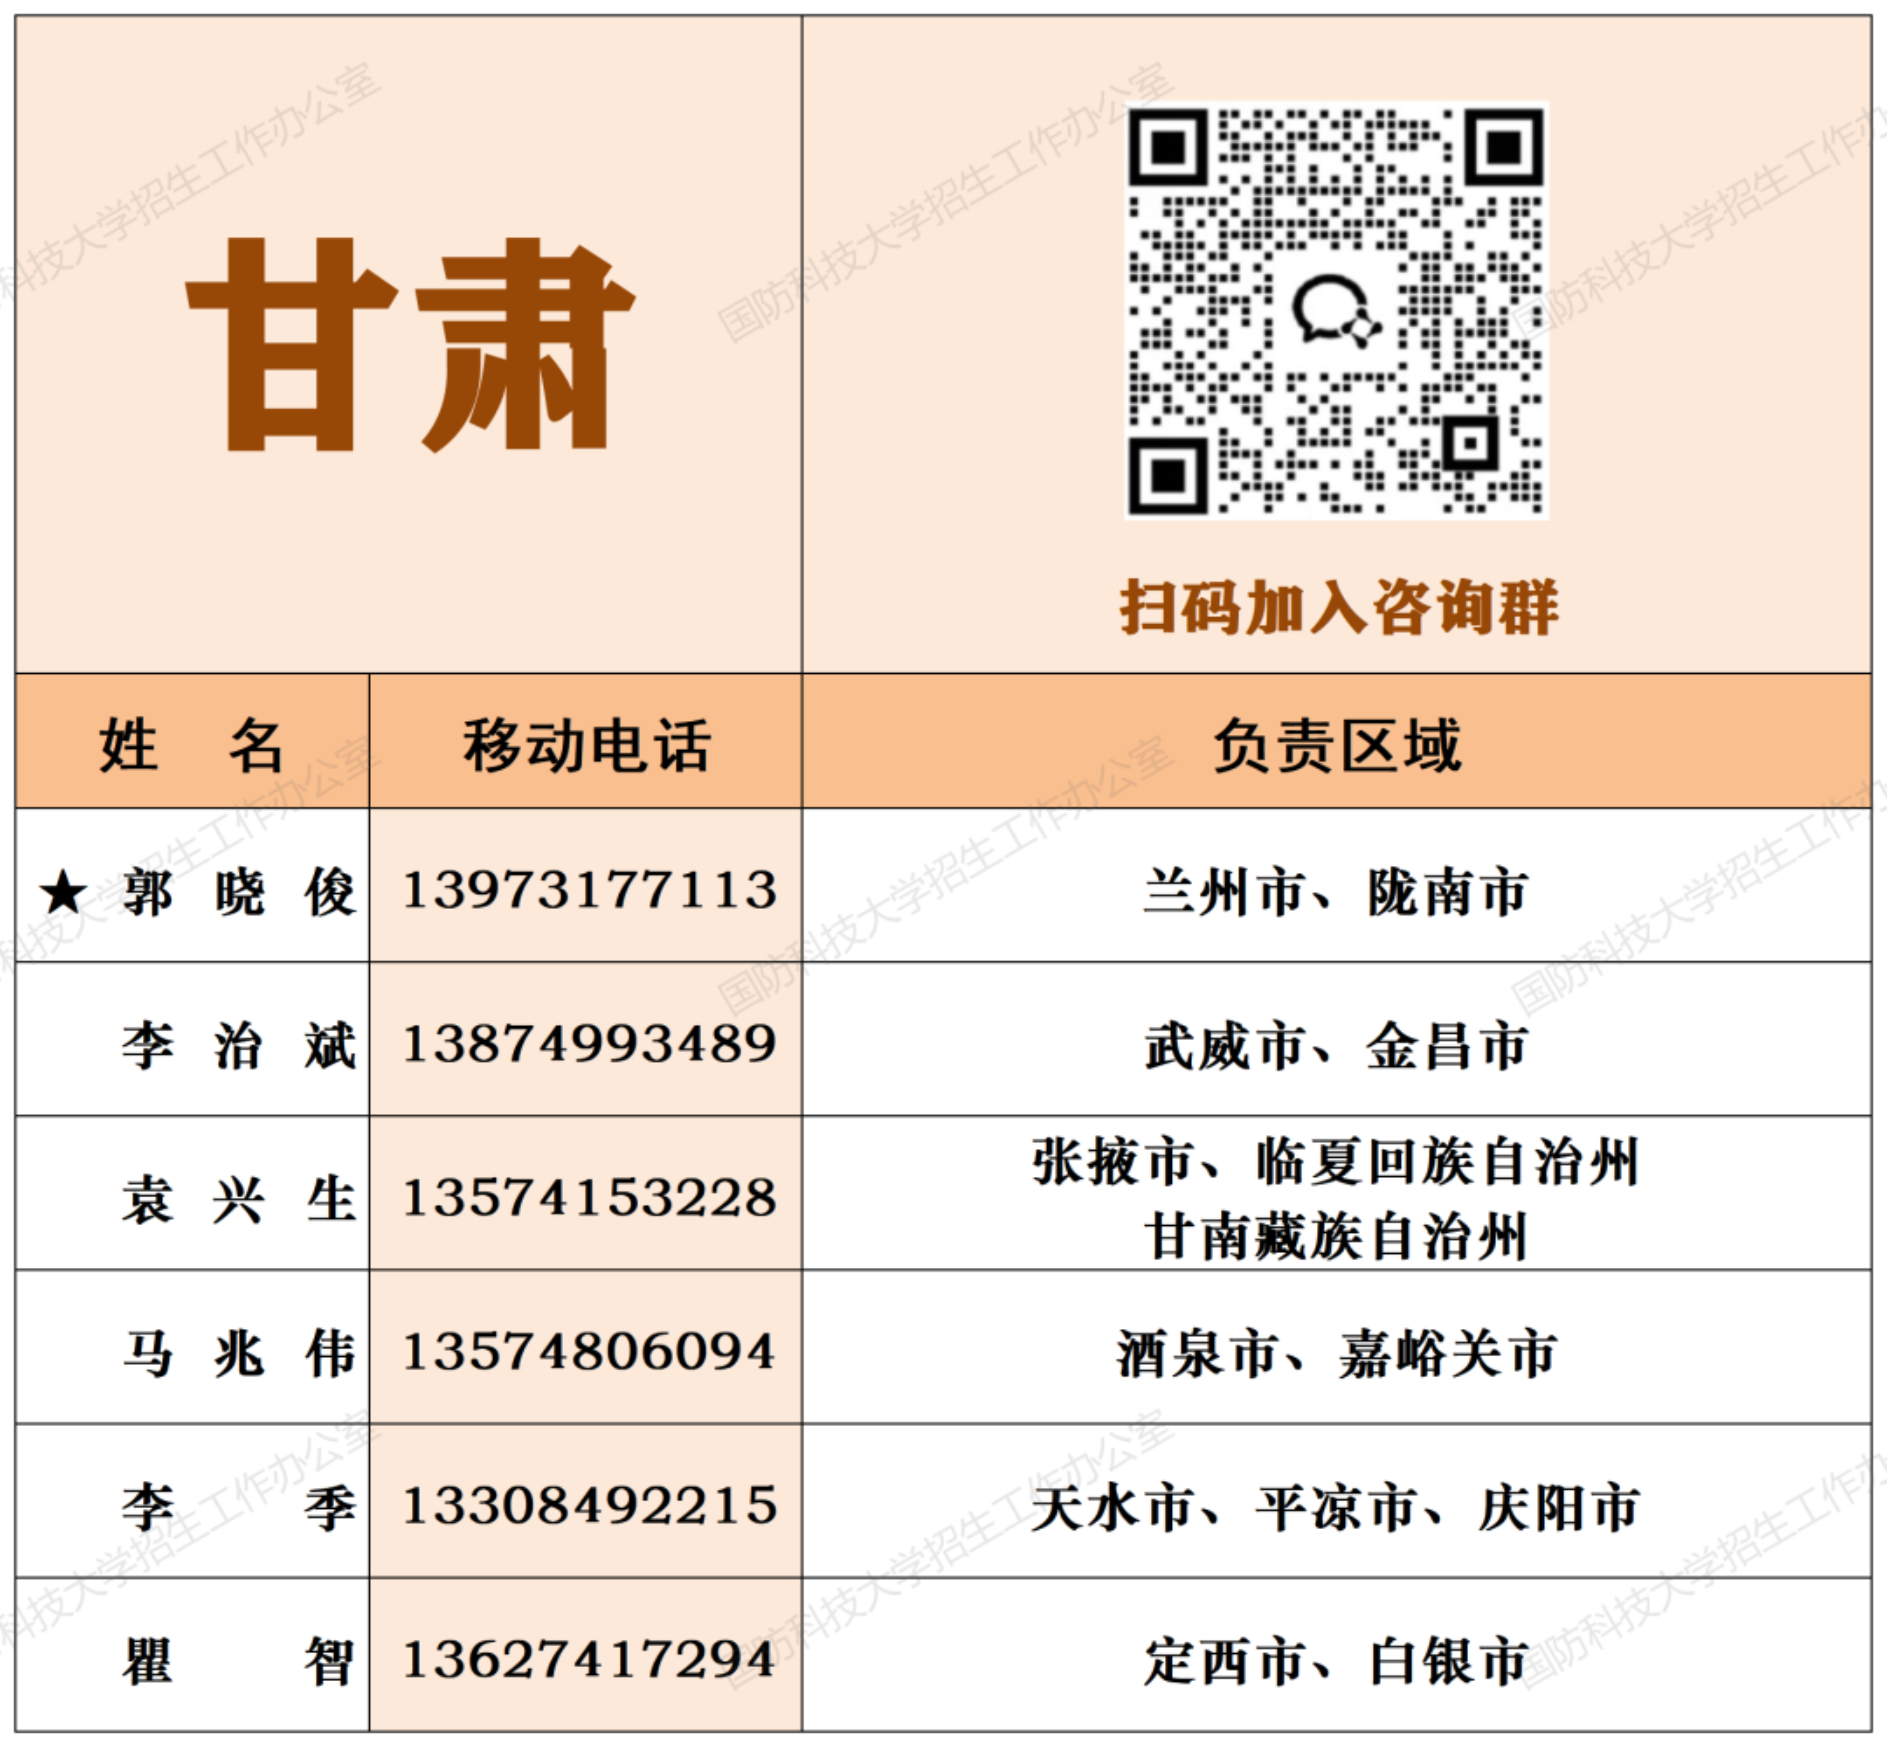The width and height of the screenshot is (1887, 1747).
Task: Click the star icon beside 郭晓俊
Action: 64,891
